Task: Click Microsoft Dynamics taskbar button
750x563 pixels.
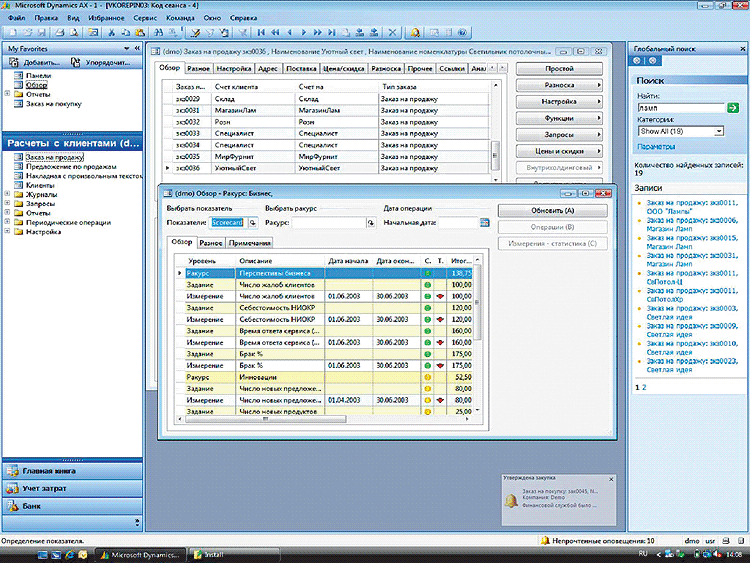Action: click(141, 555)
